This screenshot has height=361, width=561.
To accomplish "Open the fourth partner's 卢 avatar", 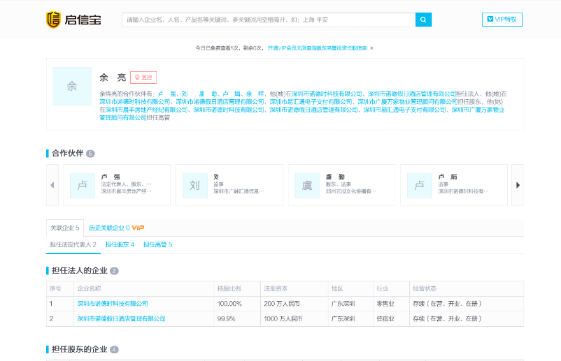I will click(419, 185).
